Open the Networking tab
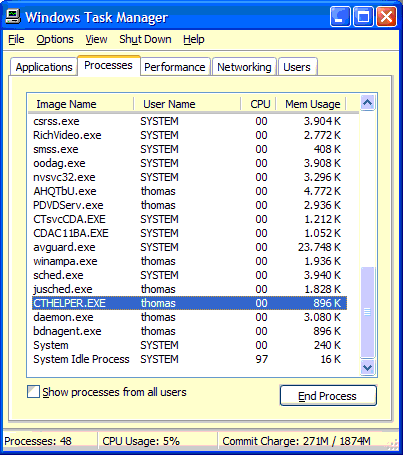Image resolution: width=405 pixels, height=456 pixels. tap(244, 67)
